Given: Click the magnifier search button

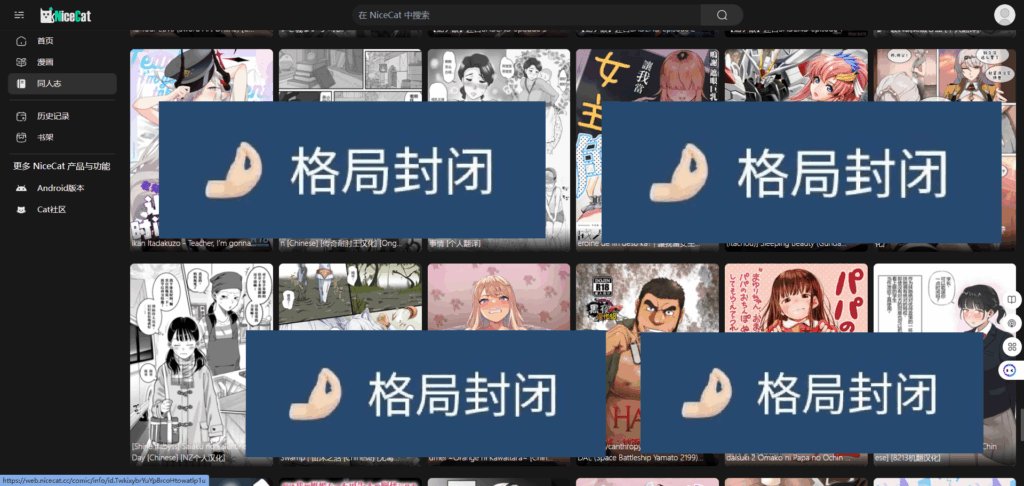Looking at the screenshot, I should click(x=722, y=15).
